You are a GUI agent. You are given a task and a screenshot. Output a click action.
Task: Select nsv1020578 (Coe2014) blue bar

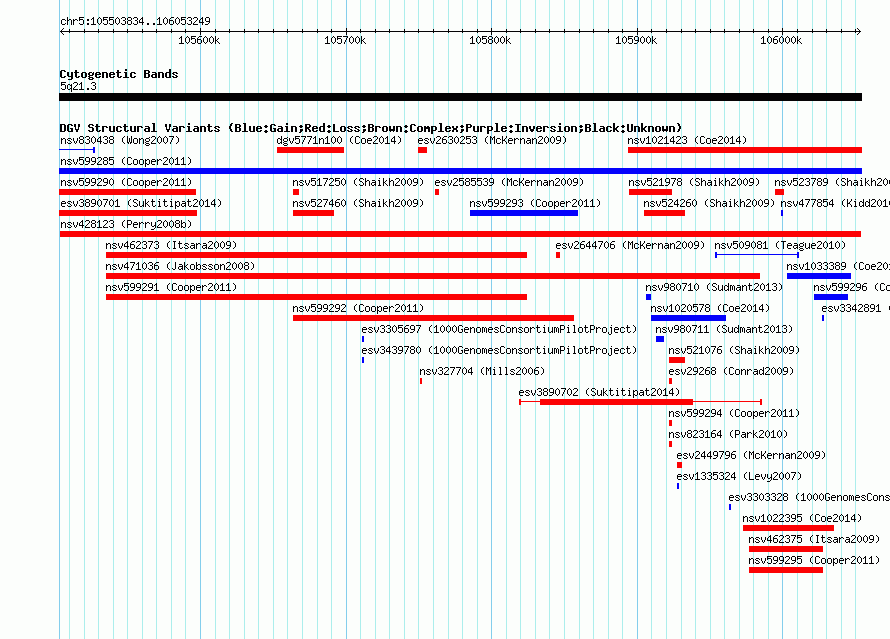(x=689, y=318)
